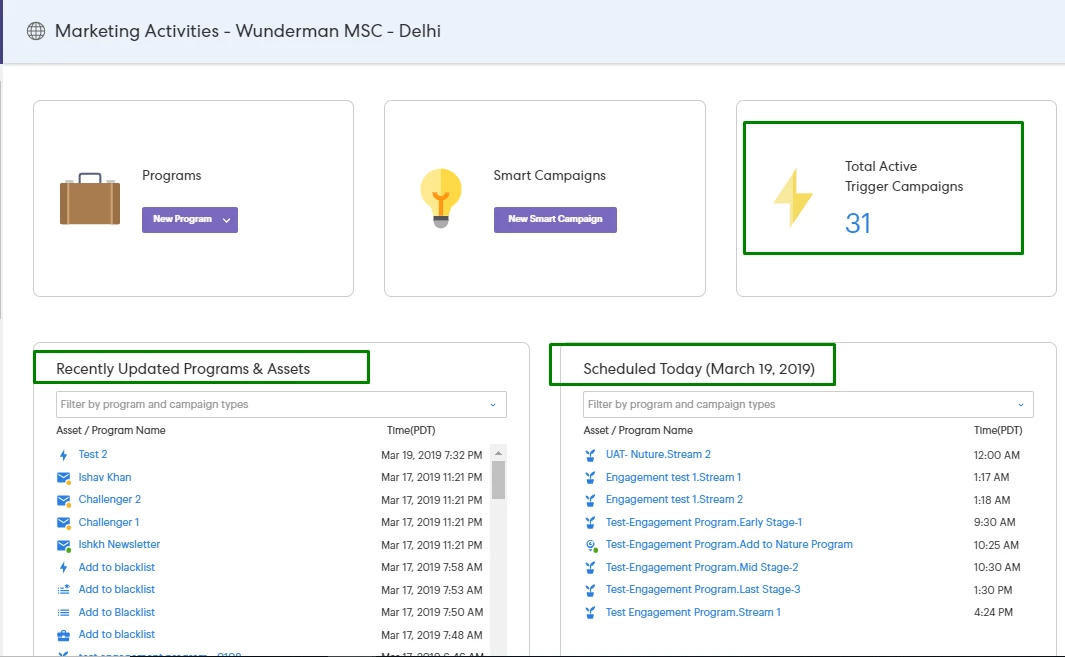This screenshot has width=1065, height=657.
Task: Click the Time(PDT) header in Scheduled Today
Action: (x=998, y=430)
